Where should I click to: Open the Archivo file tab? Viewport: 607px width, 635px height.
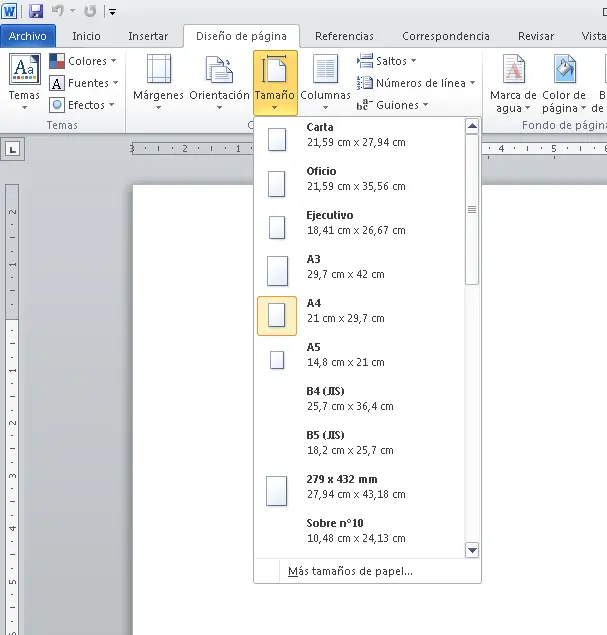pos(28,36)
